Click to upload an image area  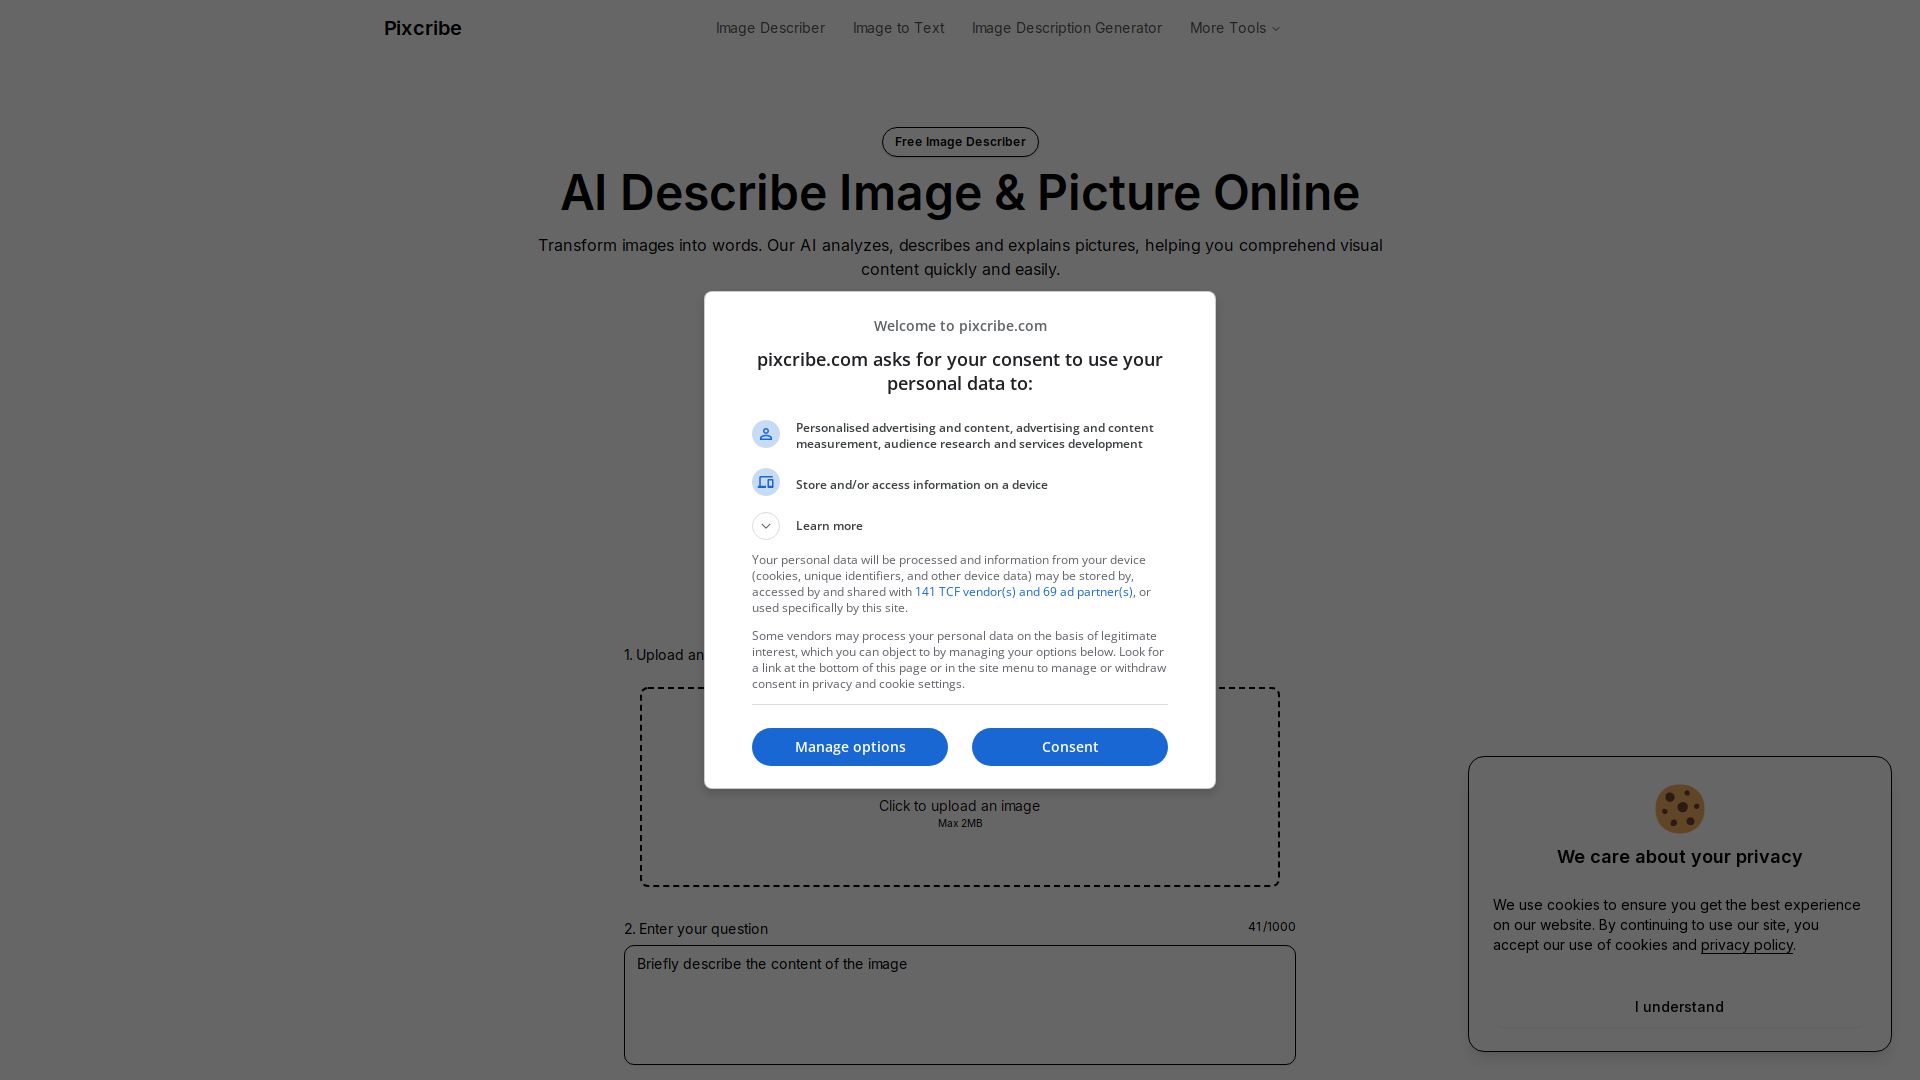(959, 806)
